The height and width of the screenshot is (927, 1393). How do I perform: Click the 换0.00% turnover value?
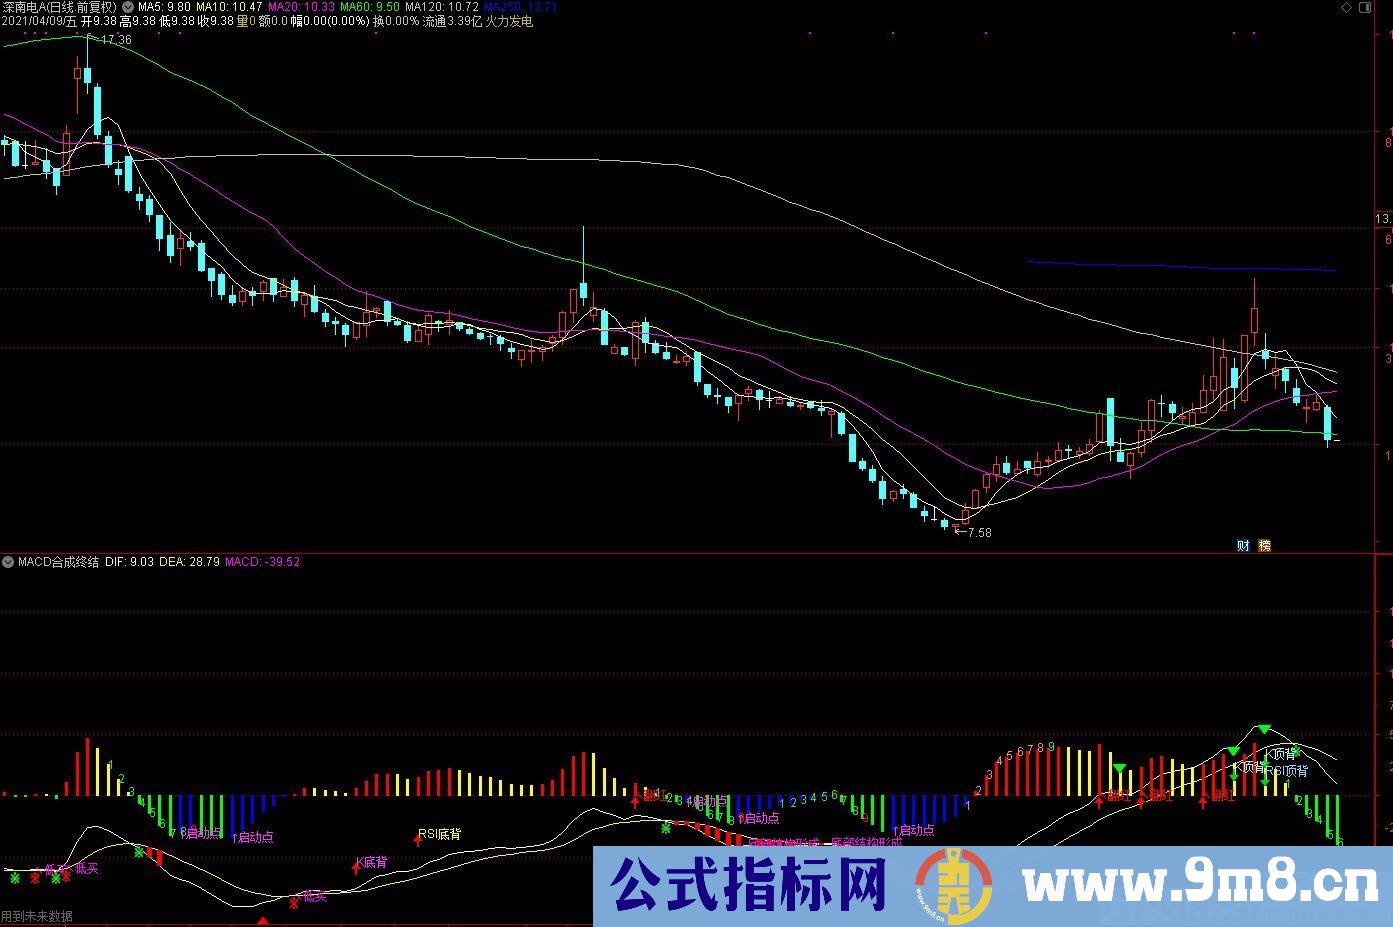click(x=395, y=21)
